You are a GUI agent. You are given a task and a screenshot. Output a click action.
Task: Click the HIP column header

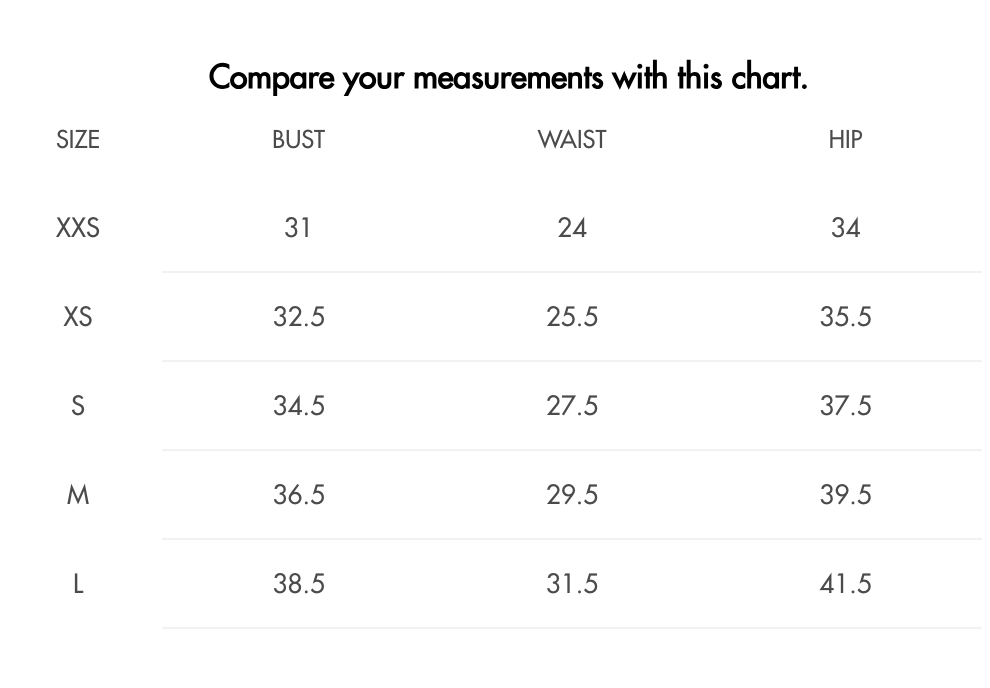click(845, 139)
